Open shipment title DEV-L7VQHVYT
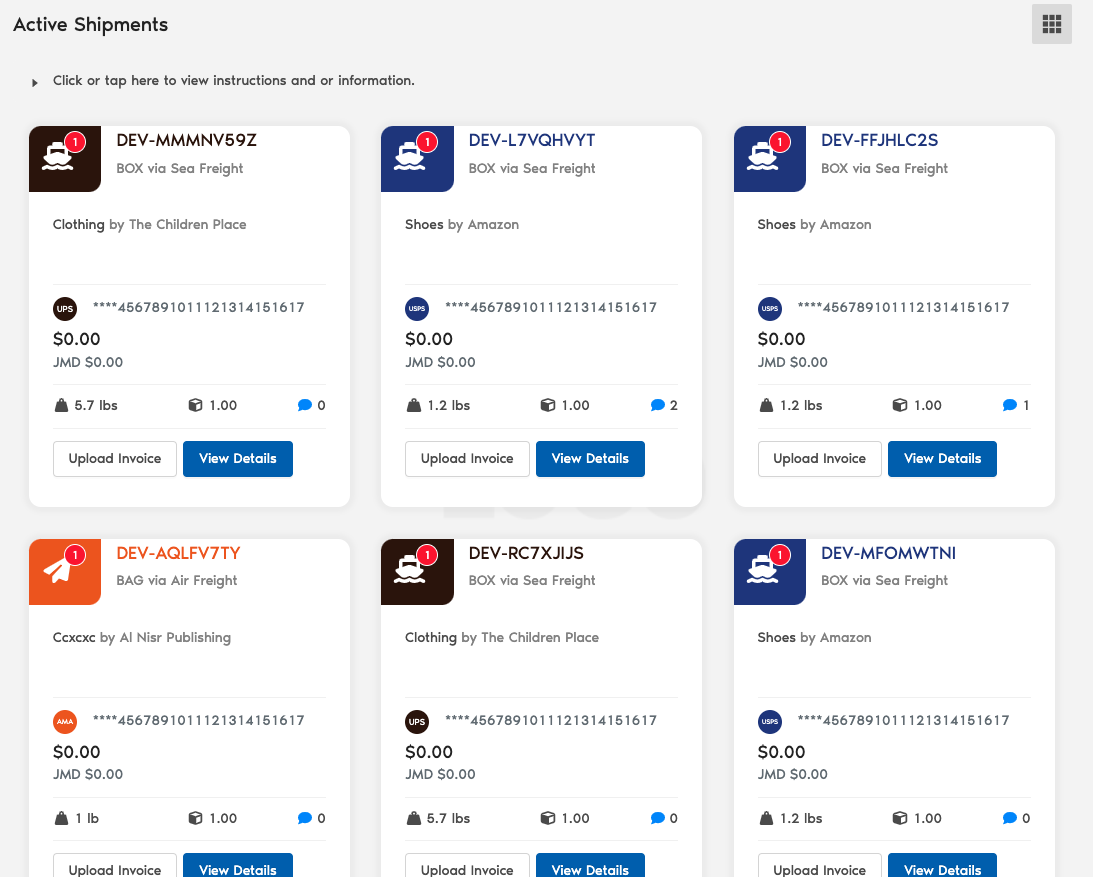The image size is (1093, 877). tap(532, 140)
